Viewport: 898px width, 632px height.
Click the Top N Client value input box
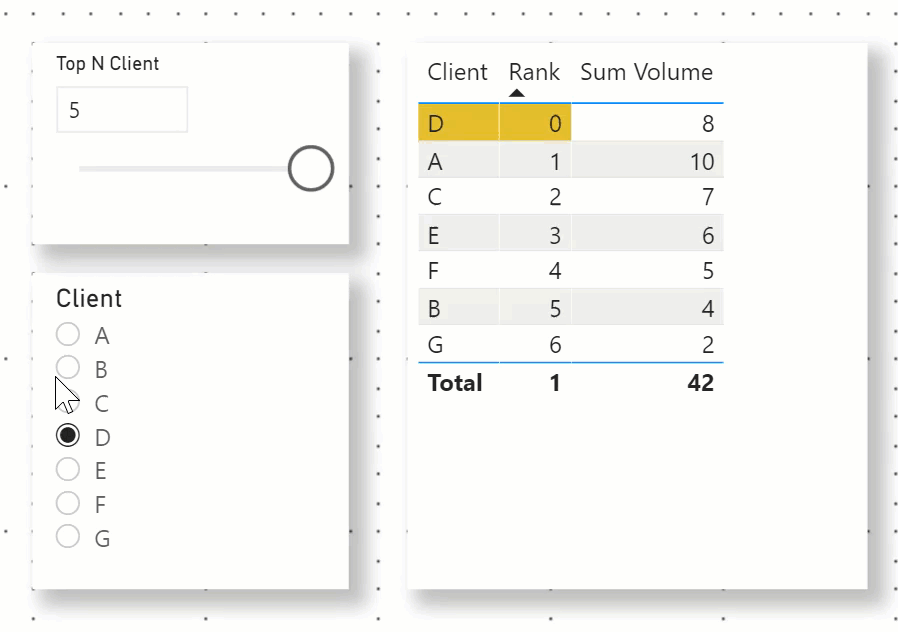pos(122,110)
